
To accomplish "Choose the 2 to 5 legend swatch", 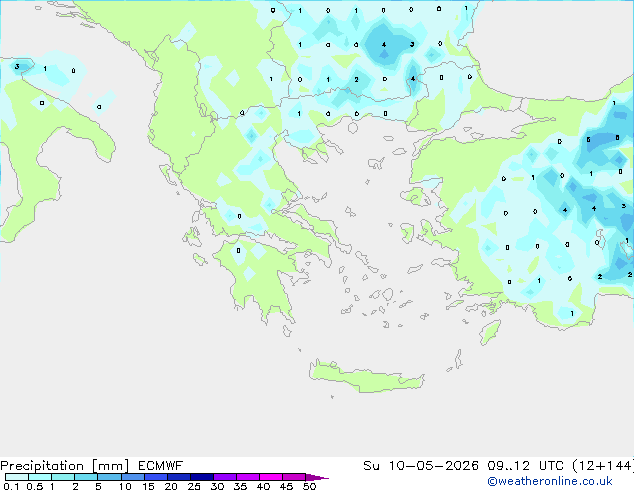I will tap(86, 477).
